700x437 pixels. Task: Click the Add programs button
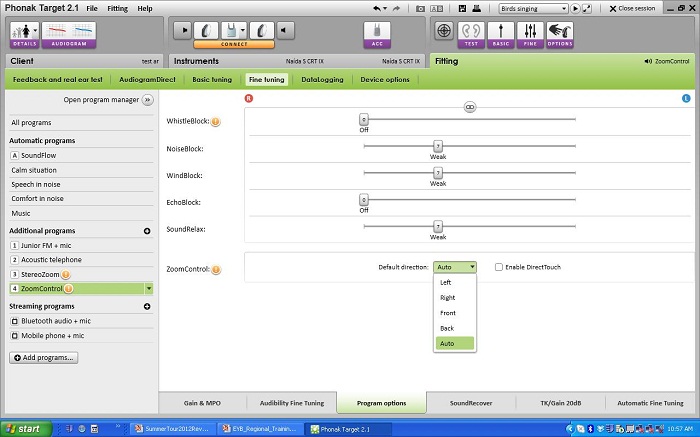tap(44, 358)
